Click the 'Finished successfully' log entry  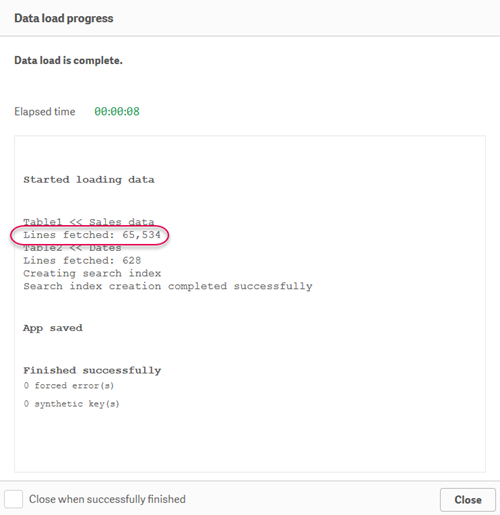92,370
